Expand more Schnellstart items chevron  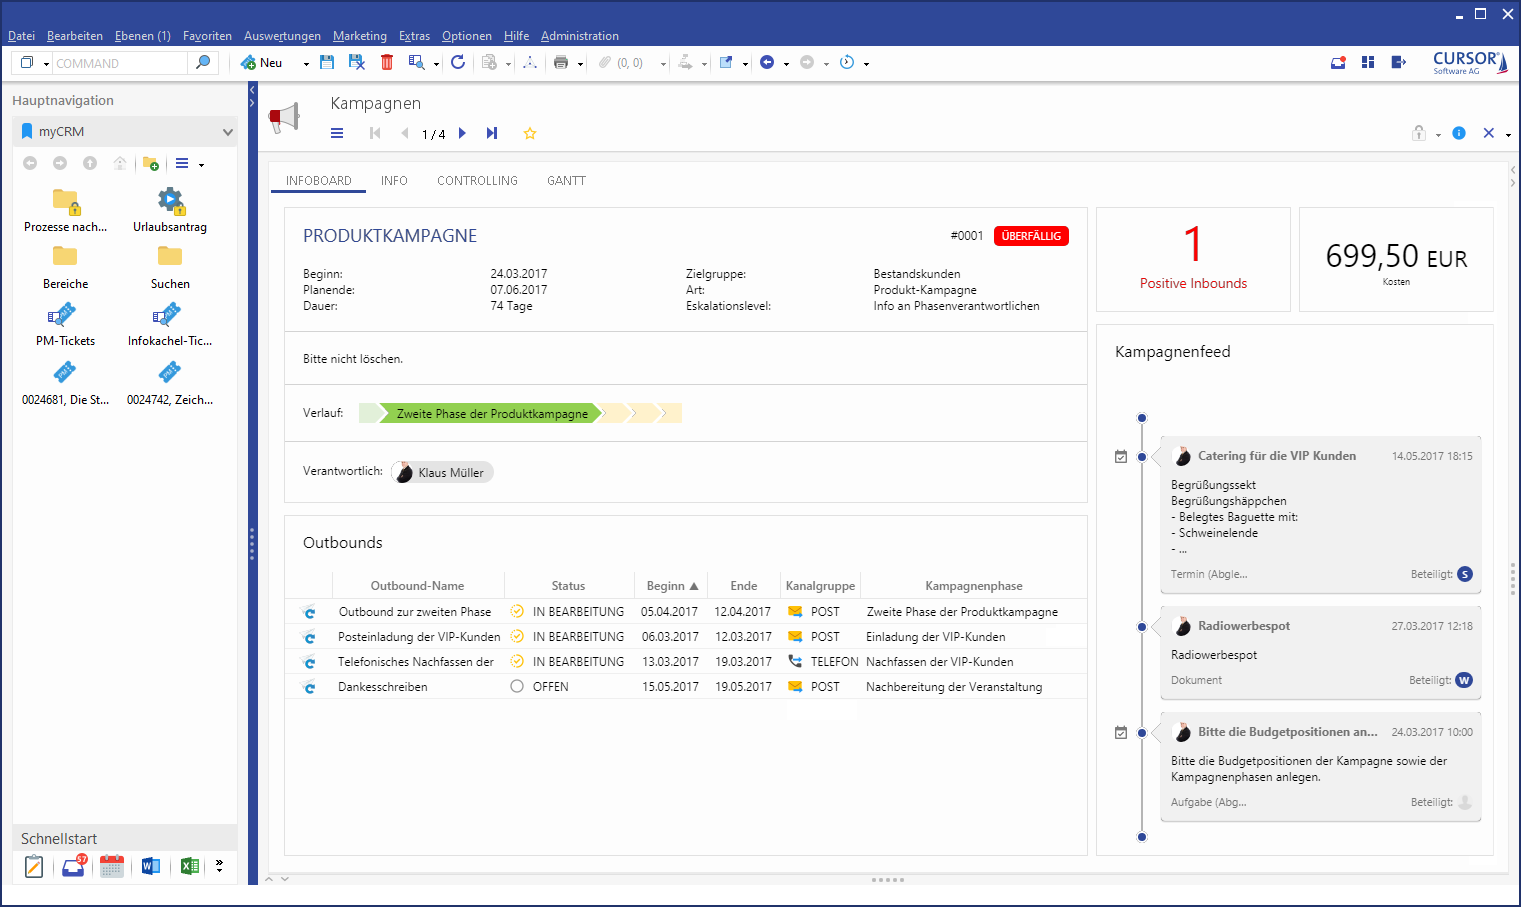click(220, 866)
